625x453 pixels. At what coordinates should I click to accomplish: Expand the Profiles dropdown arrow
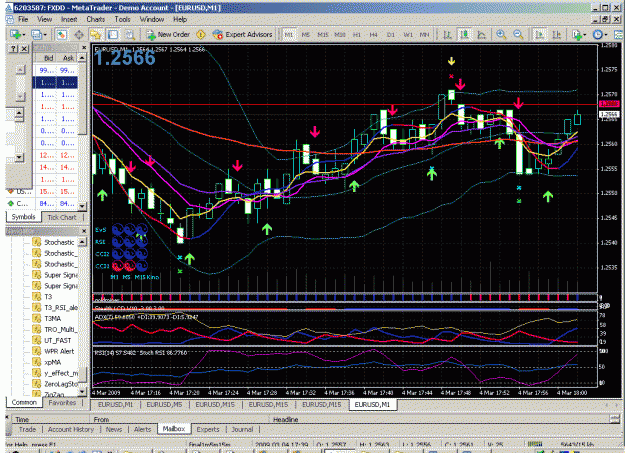tap(45, 35)
